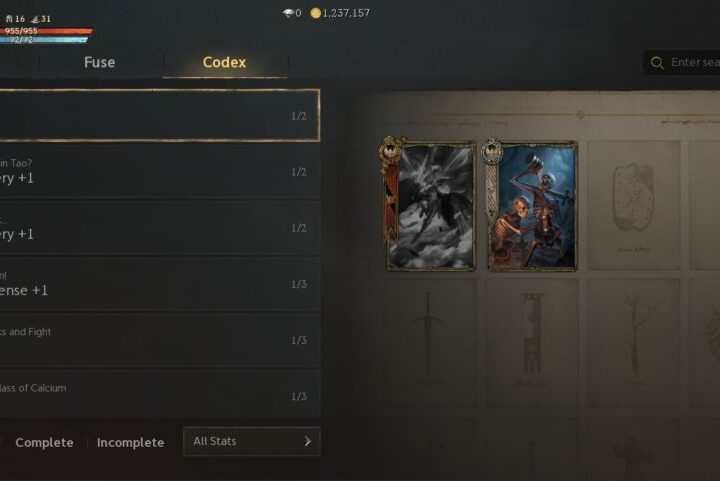Click the gold coin currency icon

click(315, 13)
